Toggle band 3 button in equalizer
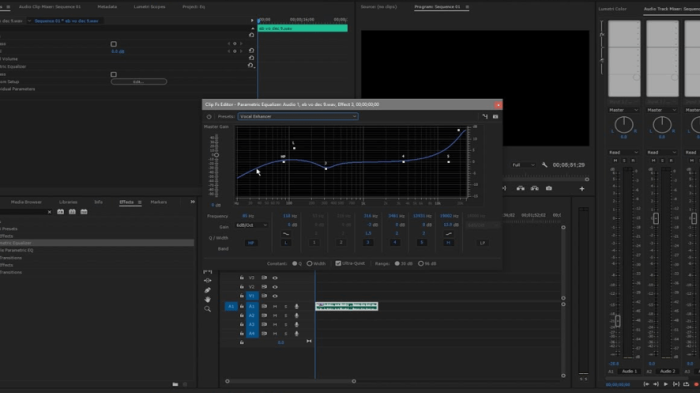This screenshot has width=700, height=393. pyautogui.click(x=368, y=242)
